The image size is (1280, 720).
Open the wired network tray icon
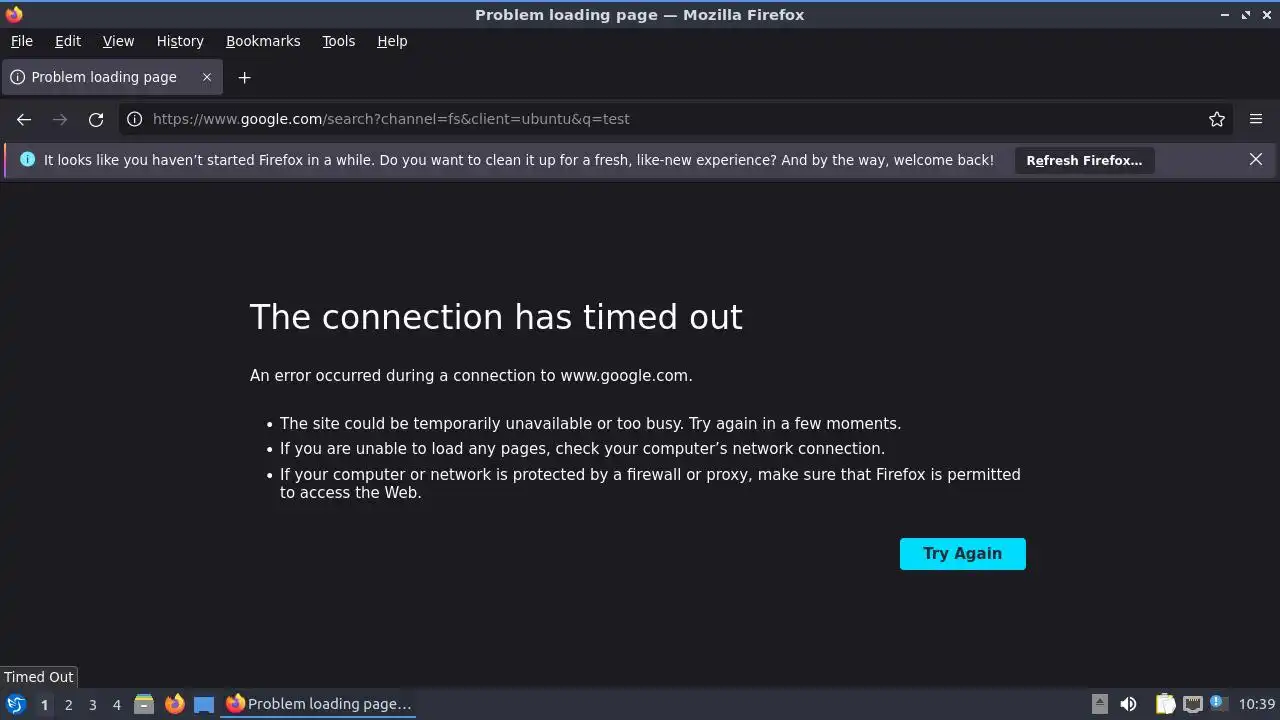1192,704
